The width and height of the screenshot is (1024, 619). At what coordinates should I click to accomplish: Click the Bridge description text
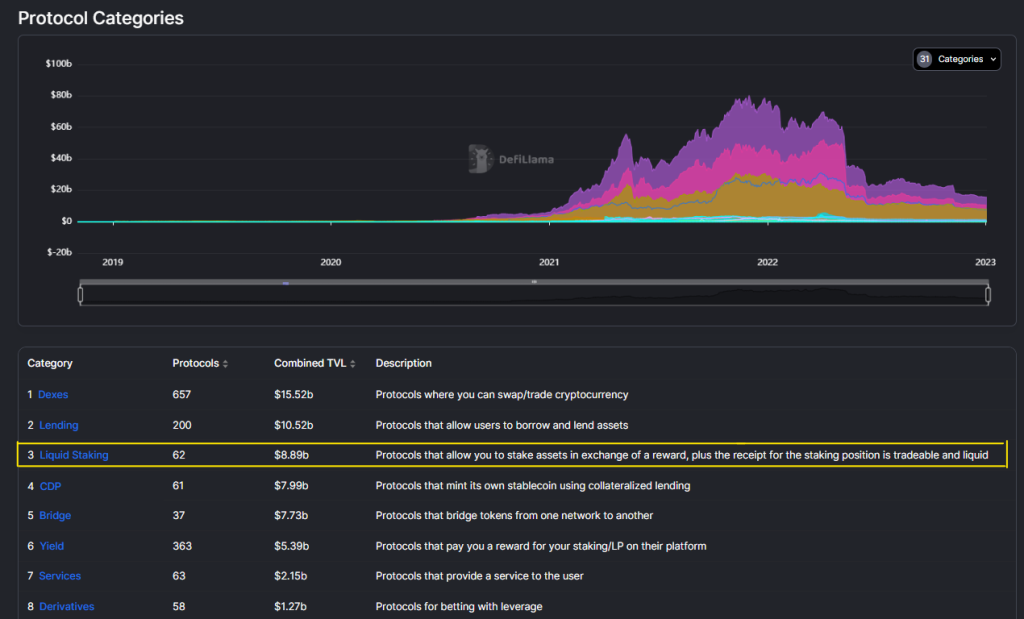[514, 515]
